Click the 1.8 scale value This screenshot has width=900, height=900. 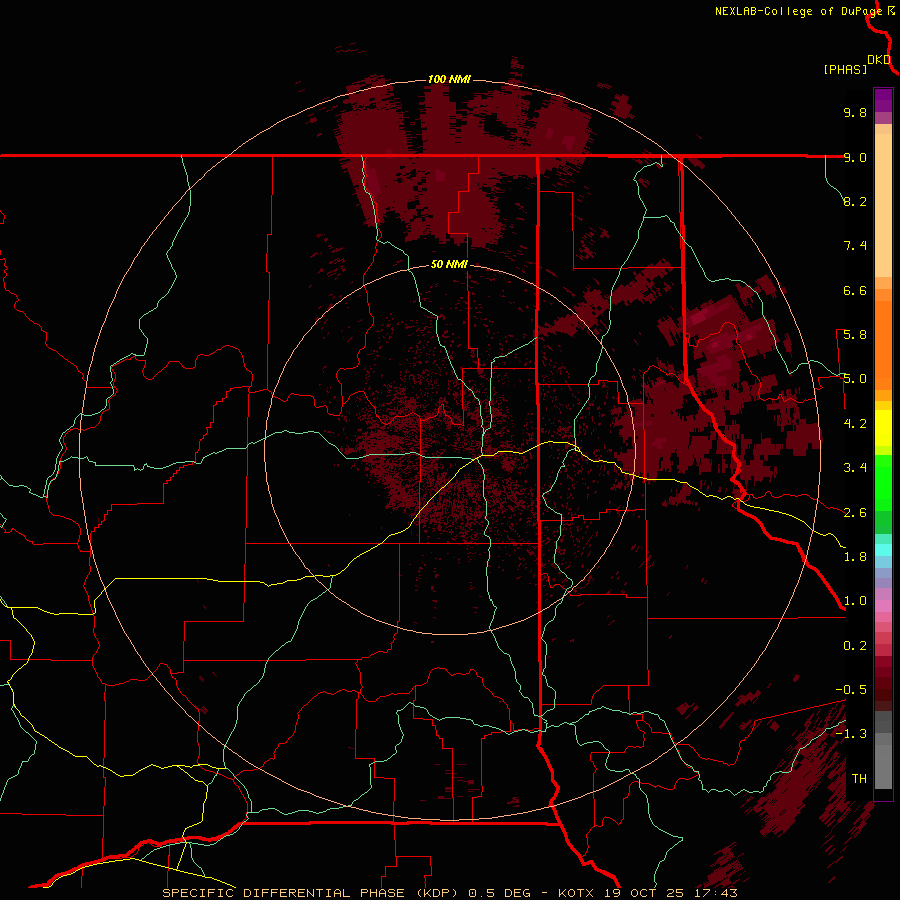tap(855, 557)
